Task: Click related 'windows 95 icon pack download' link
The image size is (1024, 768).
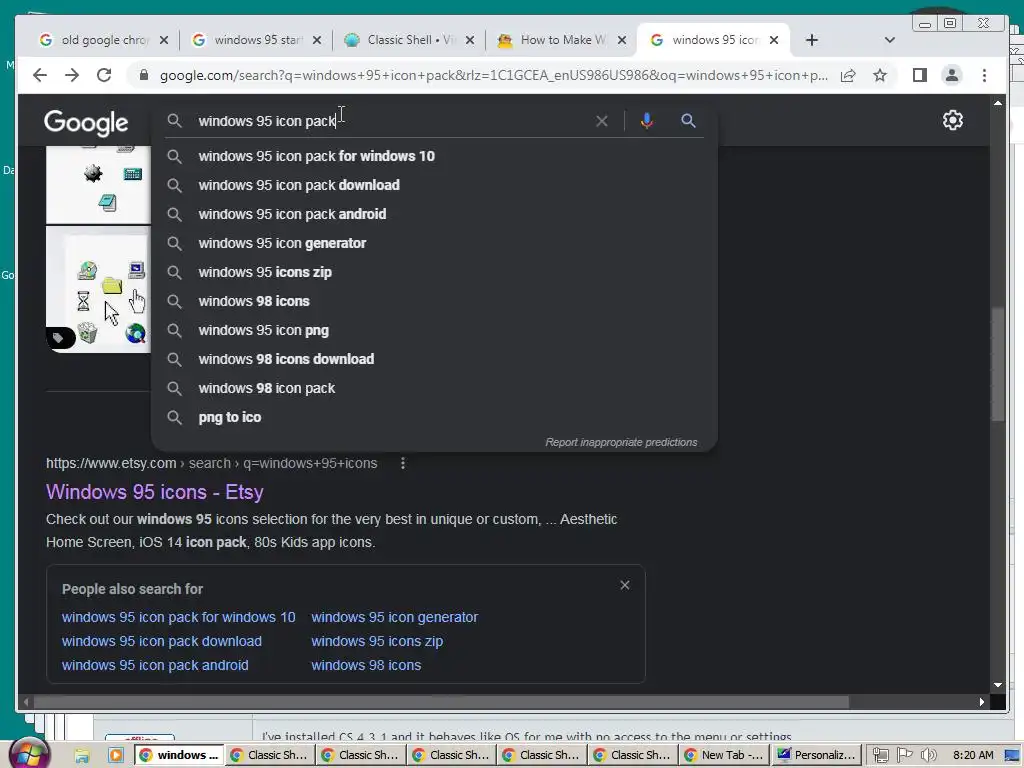Action: pos(162,641)
